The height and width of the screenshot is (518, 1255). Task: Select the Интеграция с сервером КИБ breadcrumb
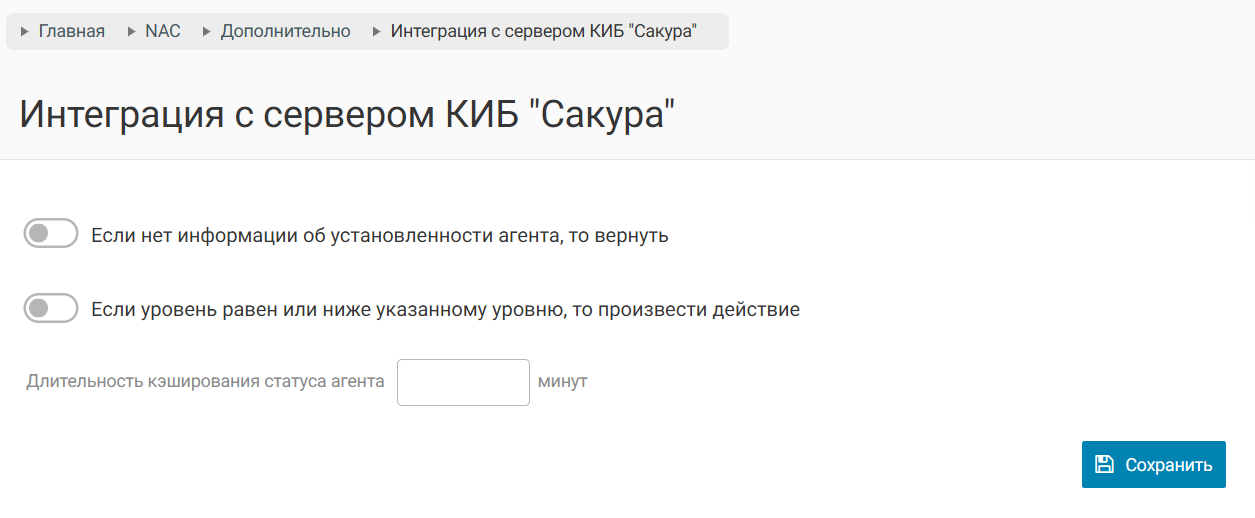tap(543, 32)
